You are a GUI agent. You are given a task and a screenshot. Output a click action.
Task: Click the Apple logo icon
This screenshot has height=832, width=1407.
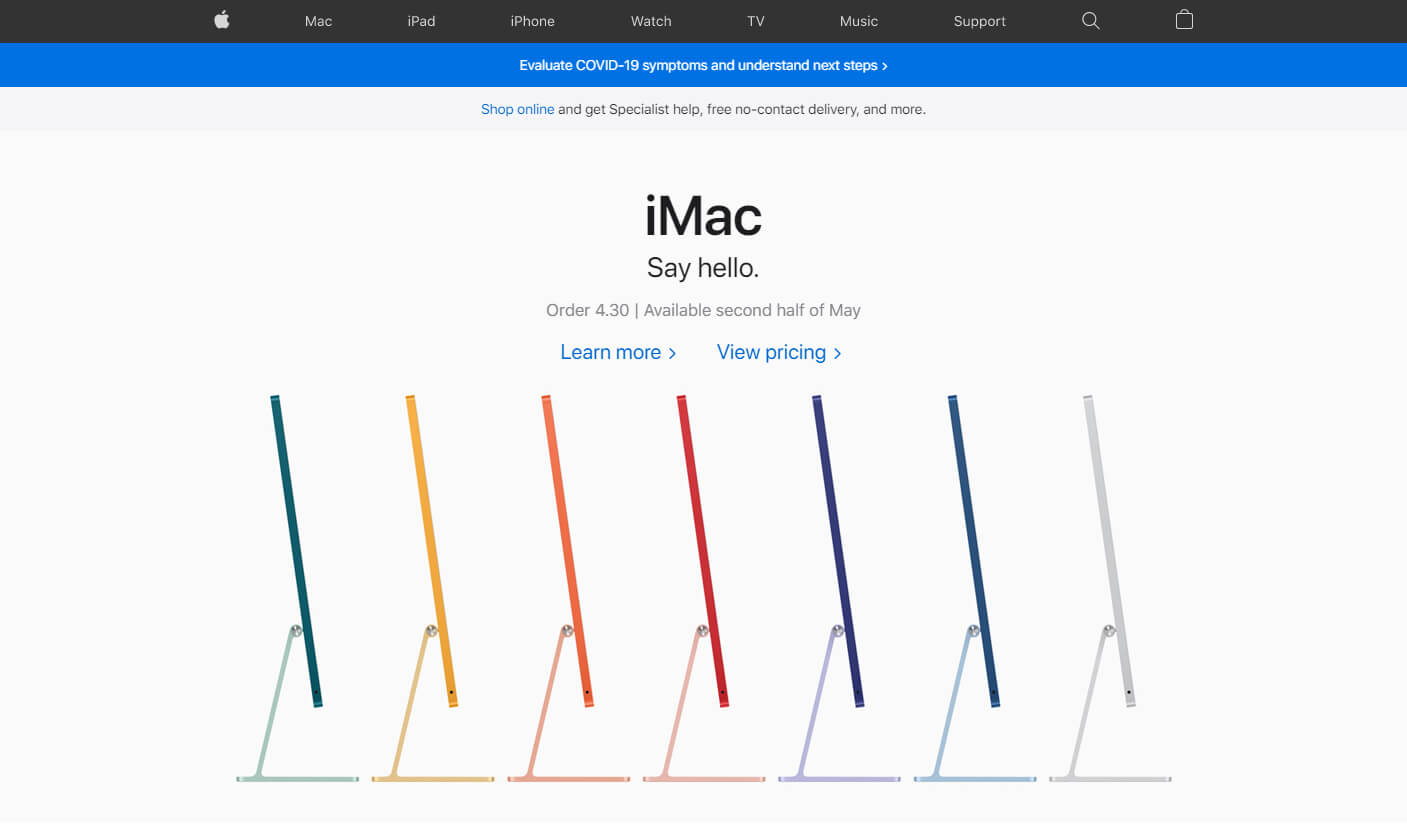point(221,21)
